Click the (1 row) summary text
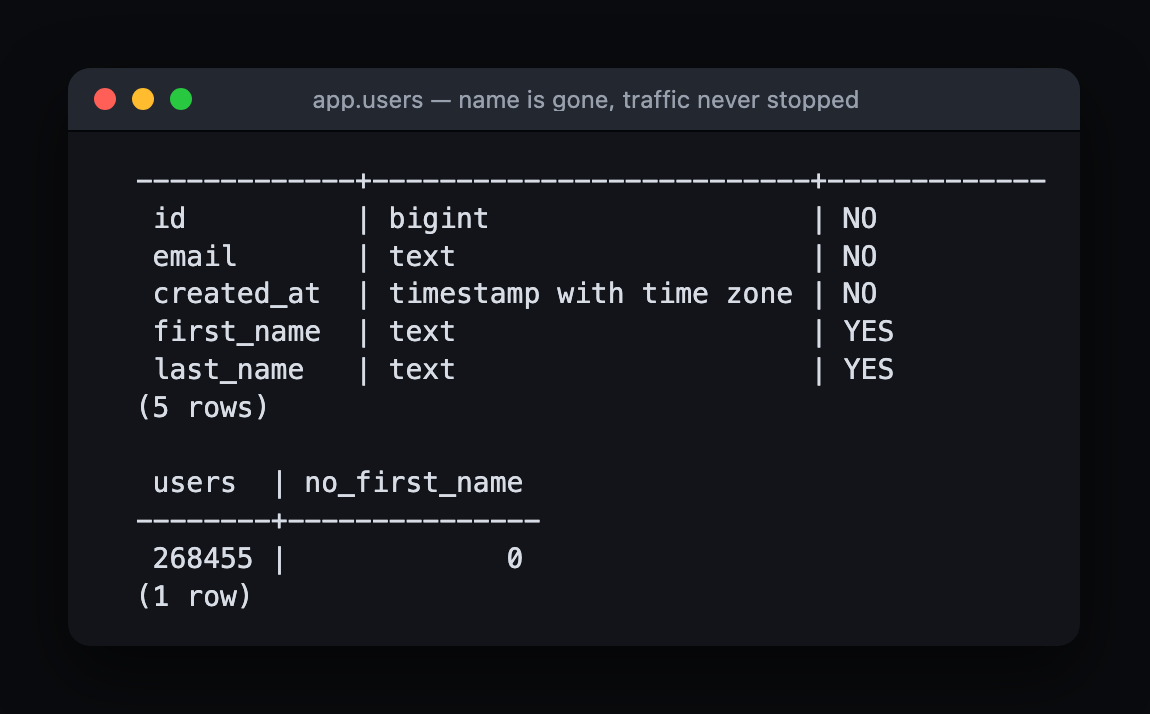Image resolution: width=1150 pixels, height=714 pixels. click(x=194, y=597)
